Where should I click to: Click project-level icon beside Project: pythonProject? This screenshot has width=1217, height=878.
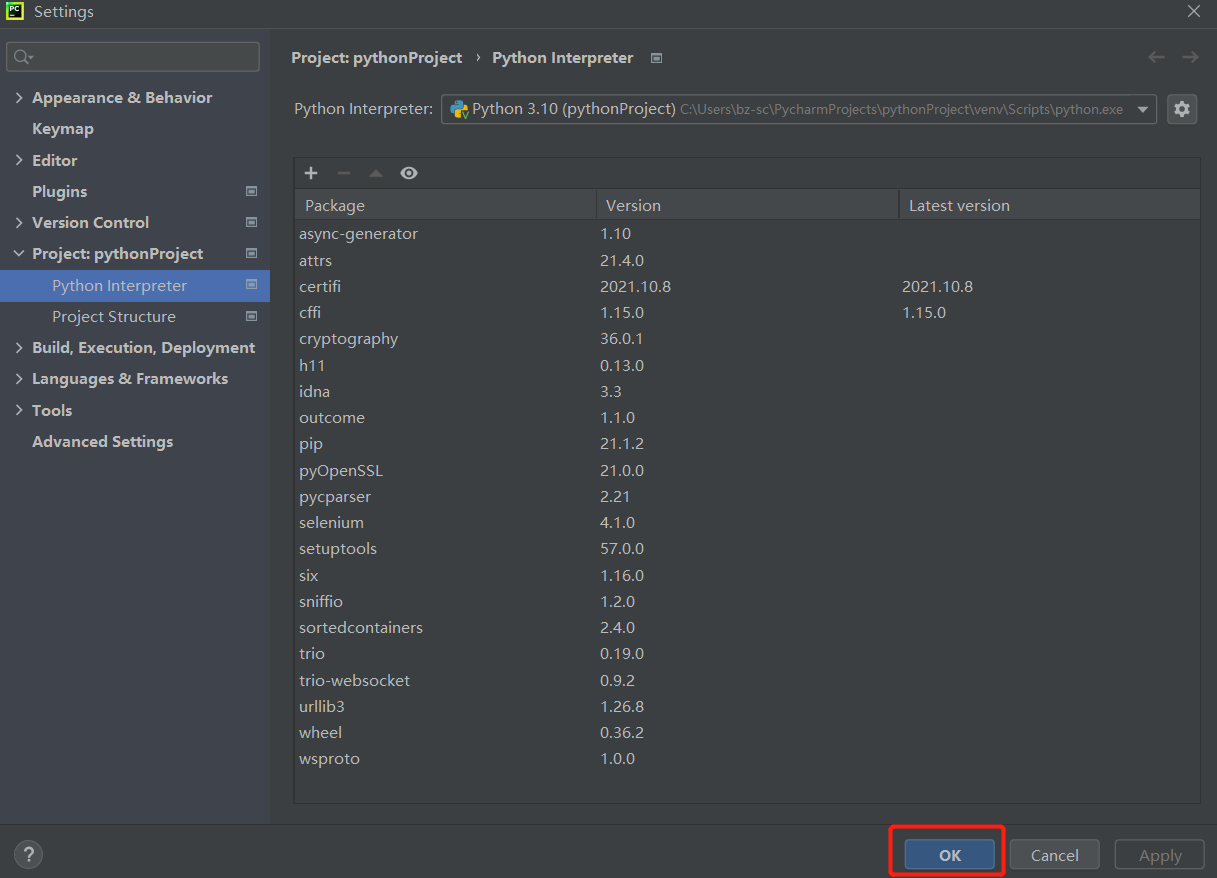(x=251, y=253)
